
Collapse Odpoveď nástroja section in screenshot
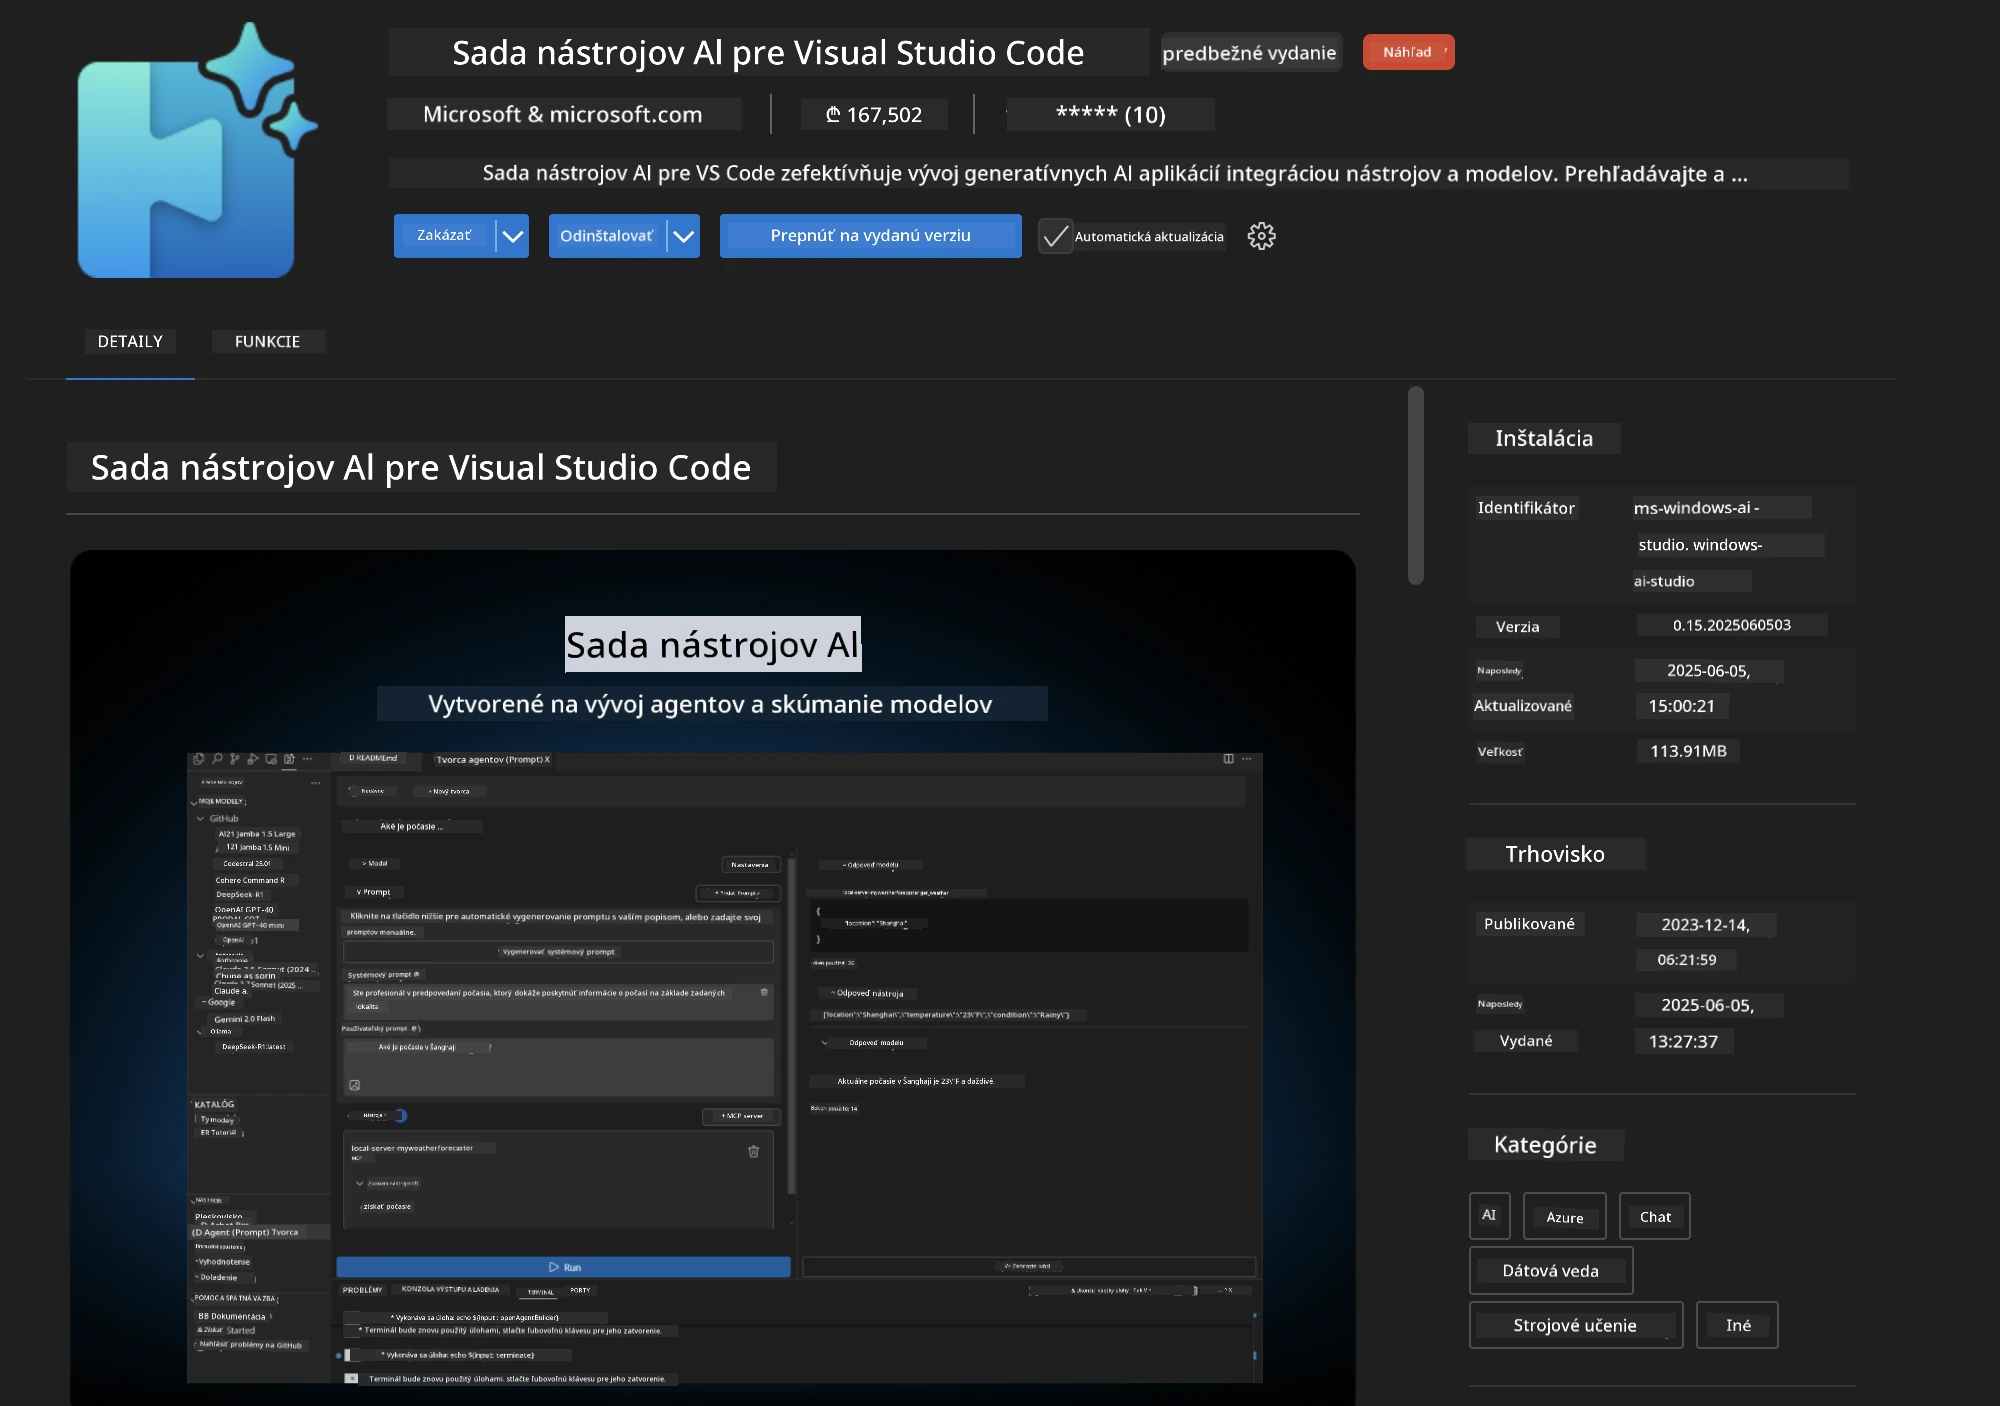(868, 993)
